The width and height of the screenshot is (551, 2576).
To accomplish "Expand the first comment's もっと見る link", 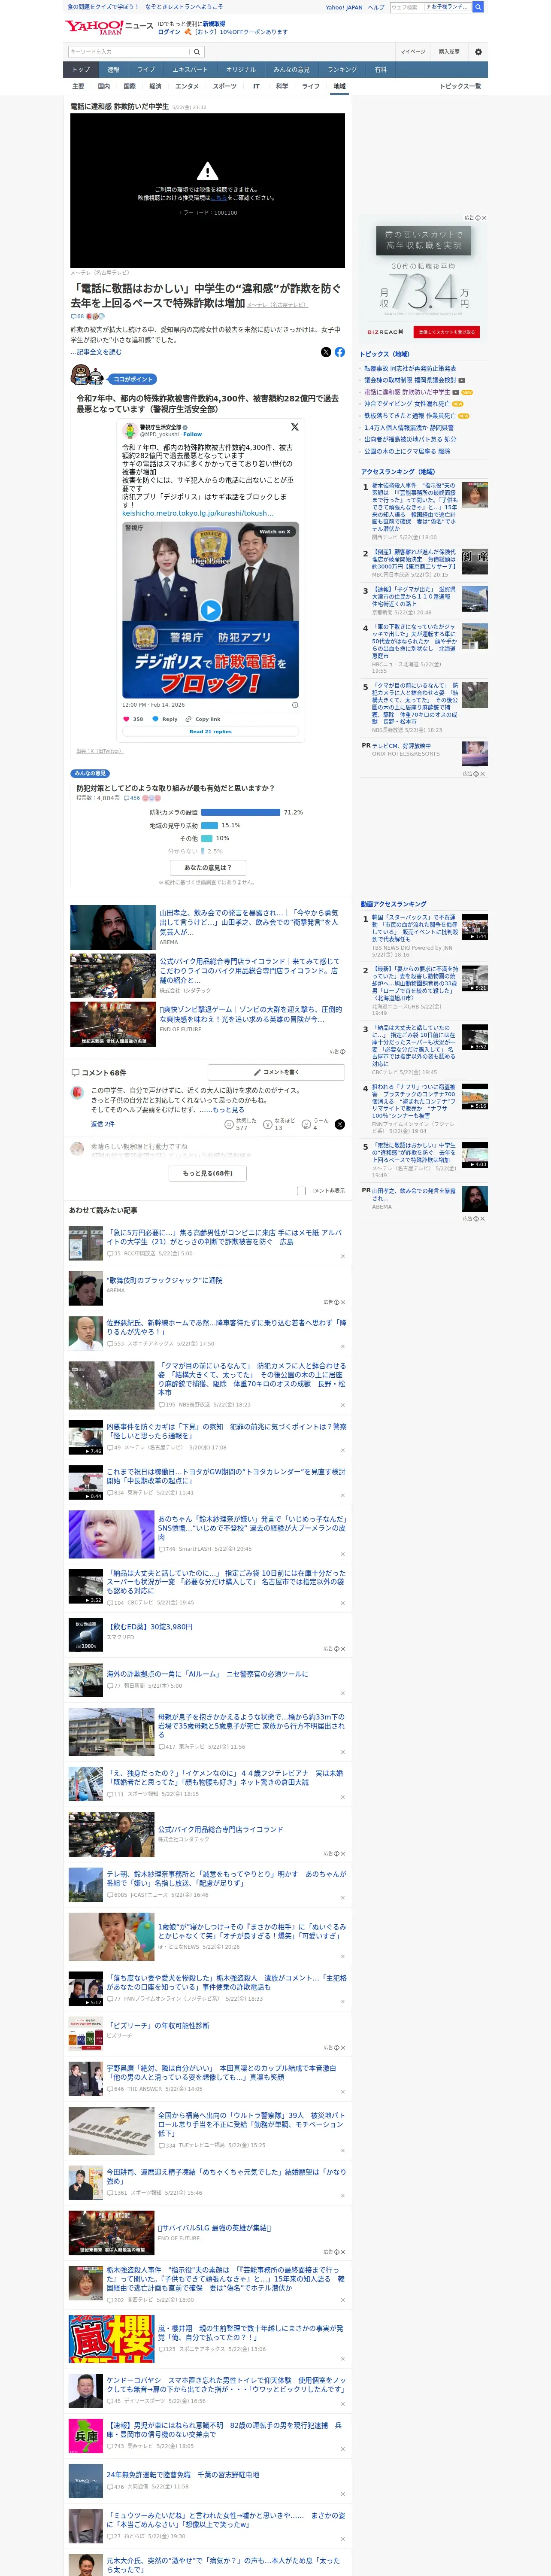I will click(x=228, y=1109).
